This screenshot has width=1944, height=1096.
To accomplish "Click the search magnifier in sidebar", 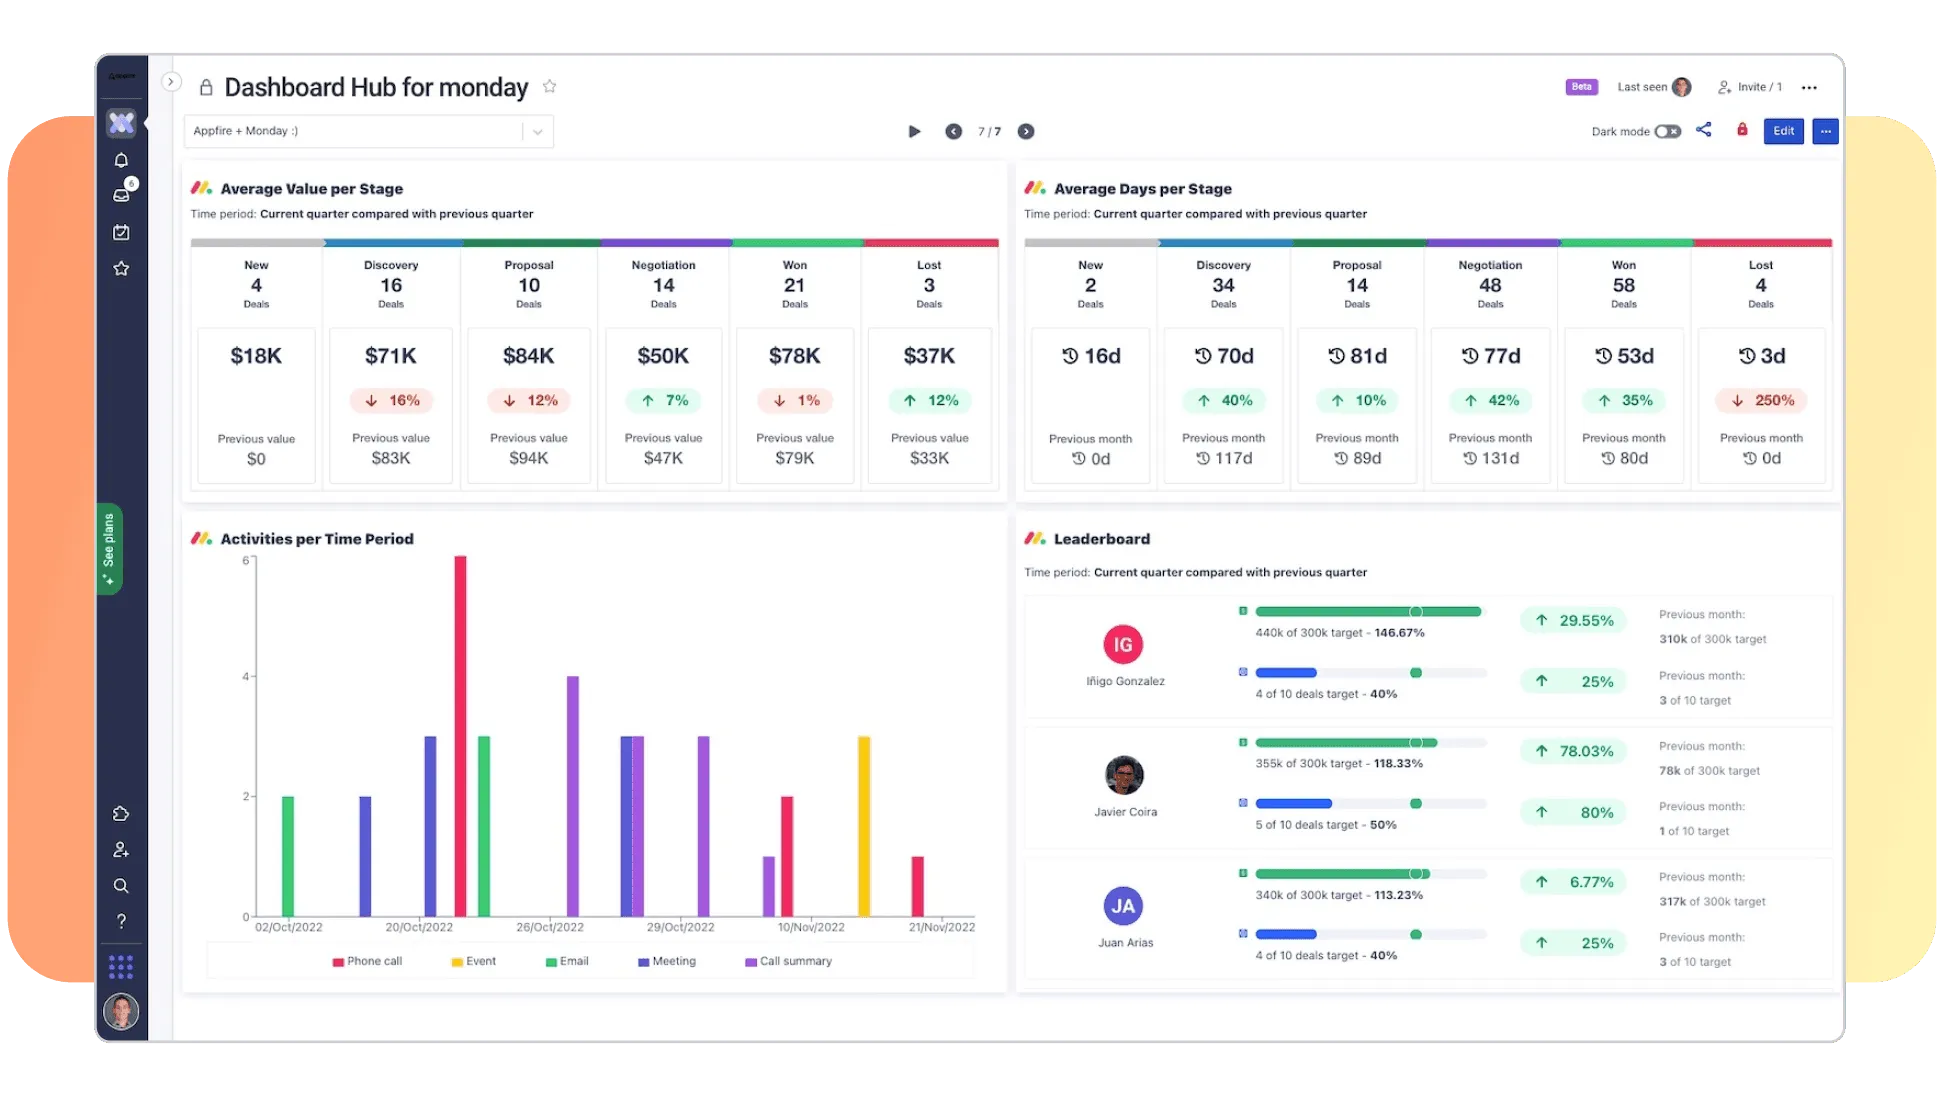I will (121, 886).
